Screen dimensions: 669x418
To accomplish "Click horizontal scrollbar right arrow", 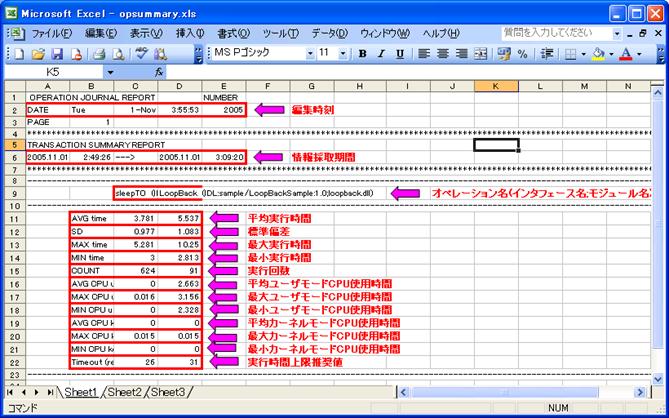I will coord(640,392).
